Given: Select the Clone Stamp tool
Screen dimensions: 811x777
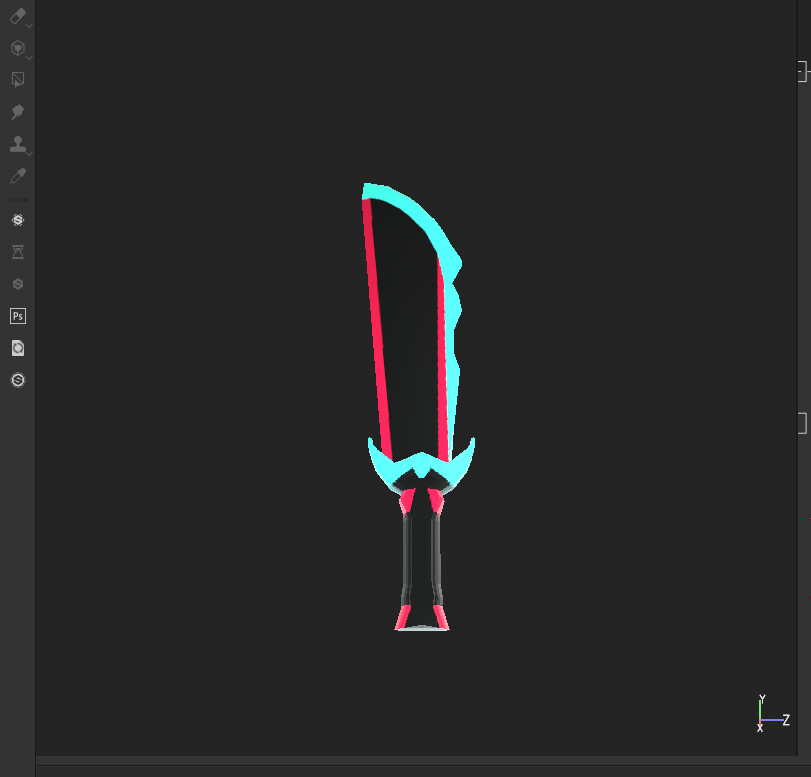Looking at the screenshot, I should click(16, 144).
